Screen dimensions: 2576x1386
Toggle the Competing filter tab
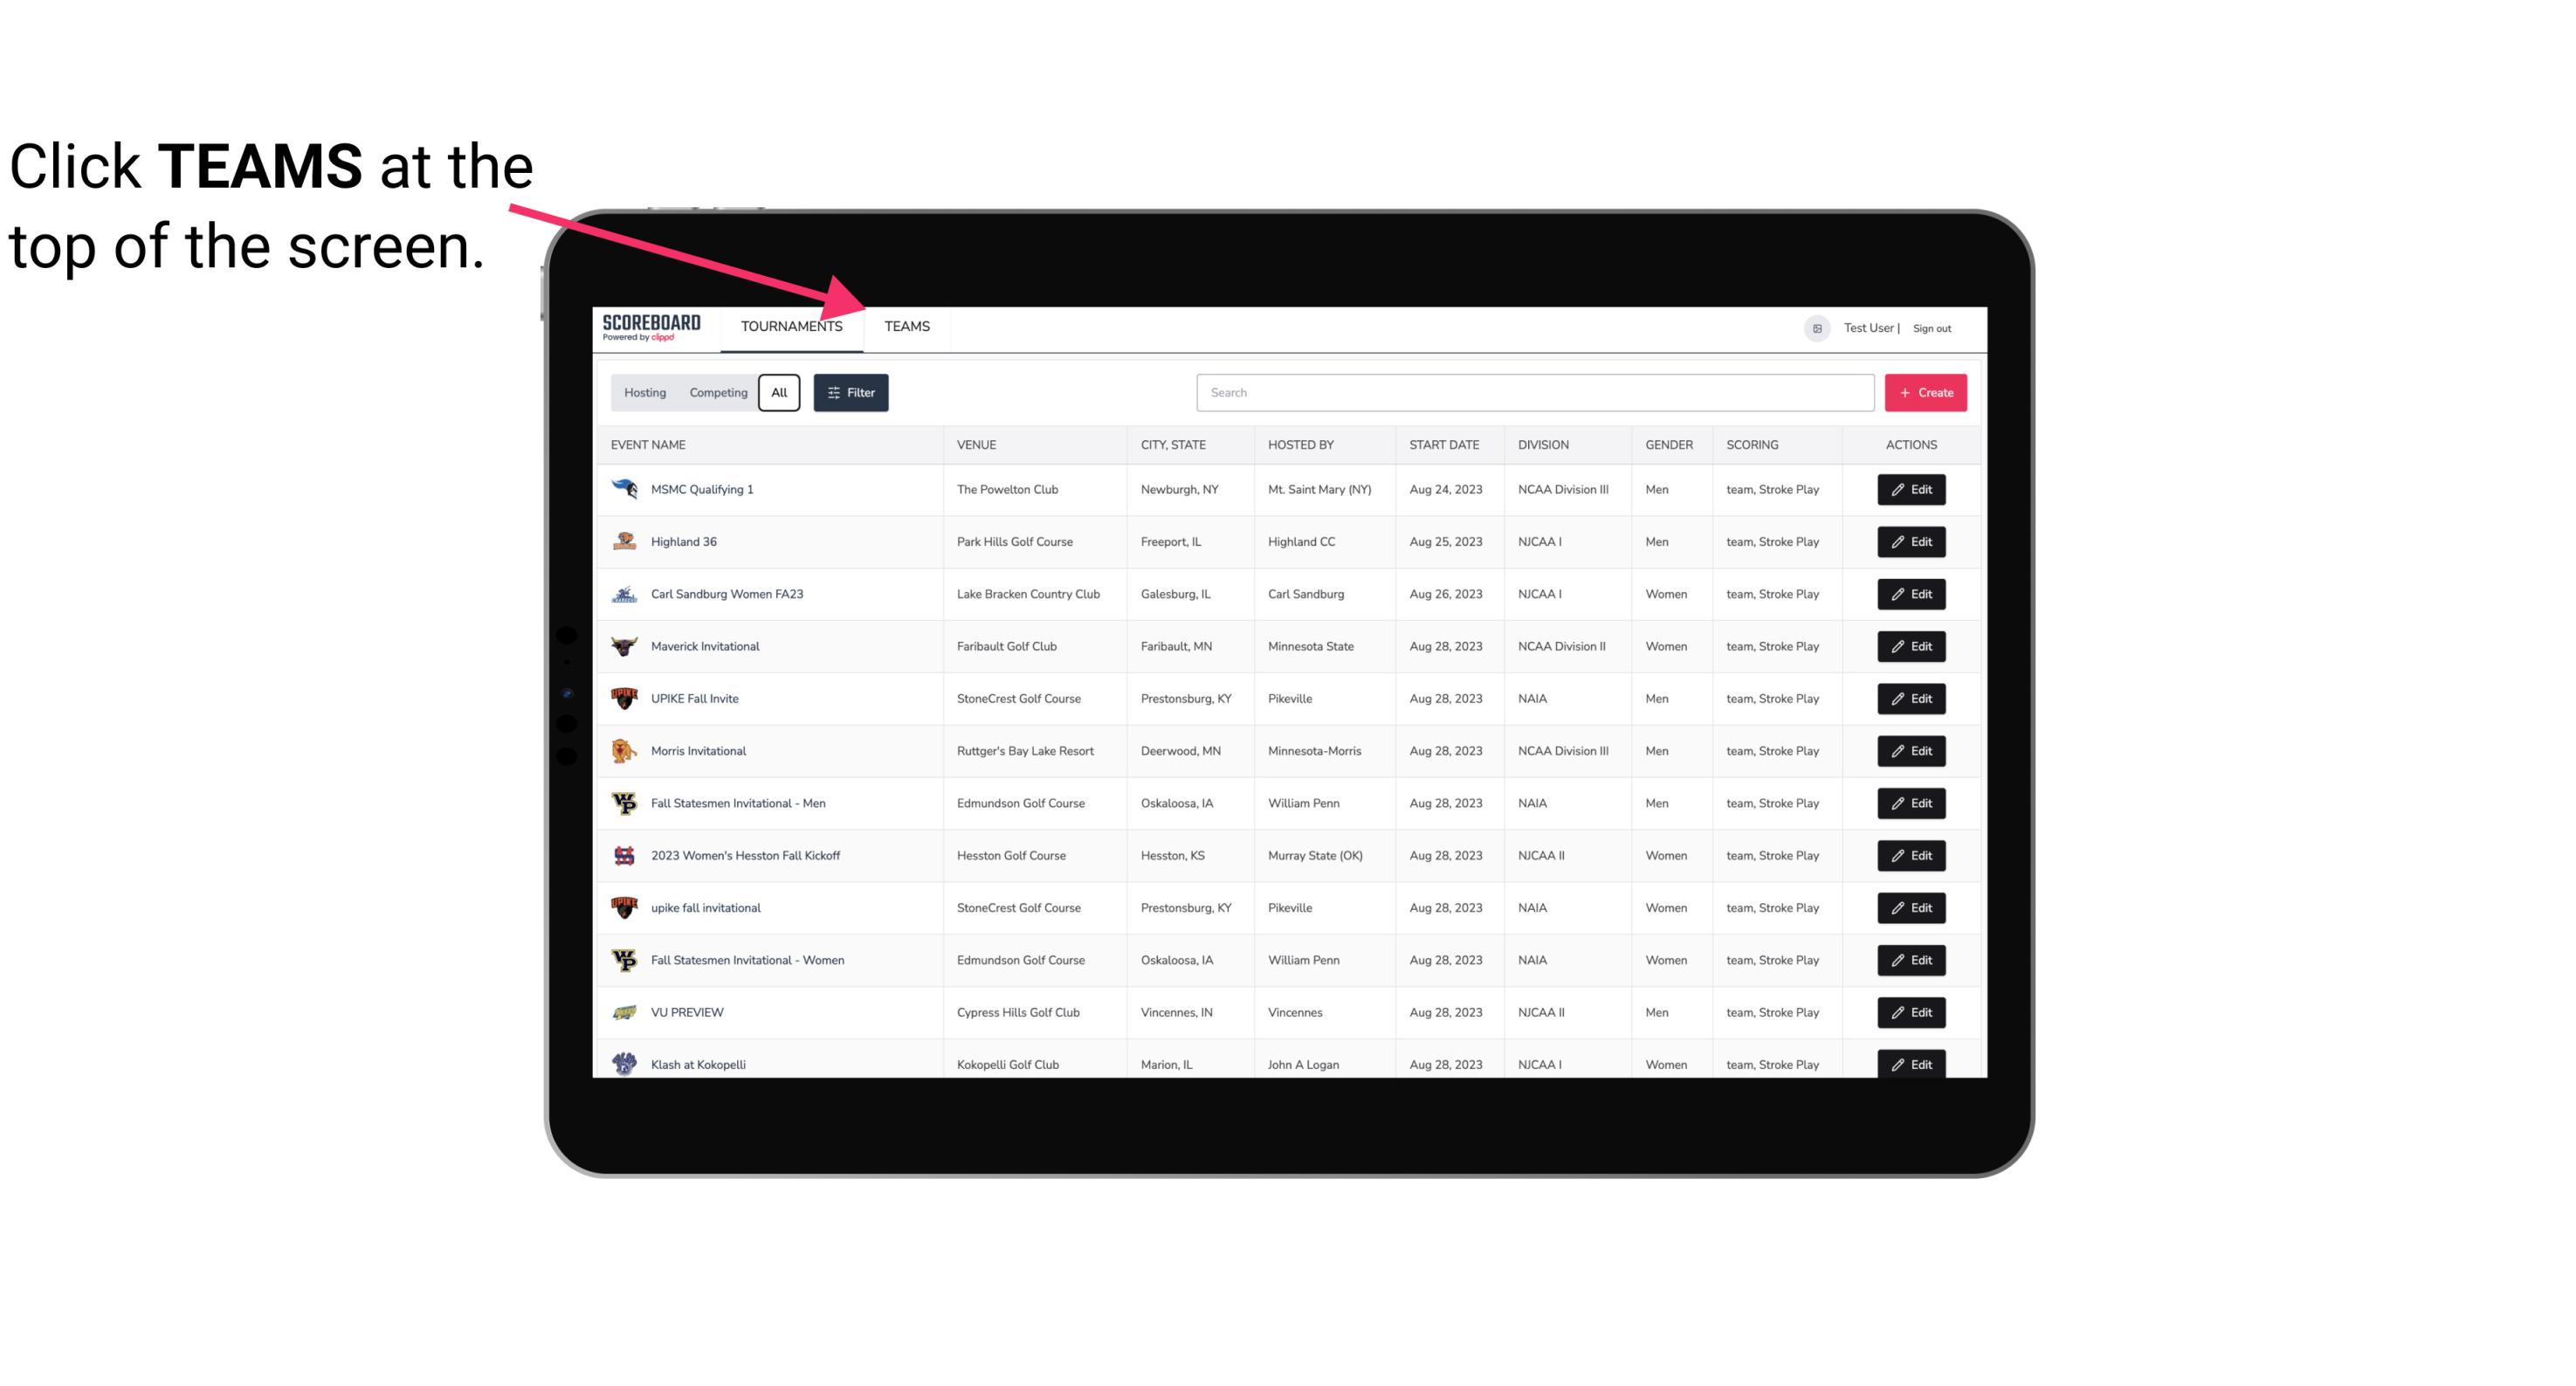(x=717, y=393)
